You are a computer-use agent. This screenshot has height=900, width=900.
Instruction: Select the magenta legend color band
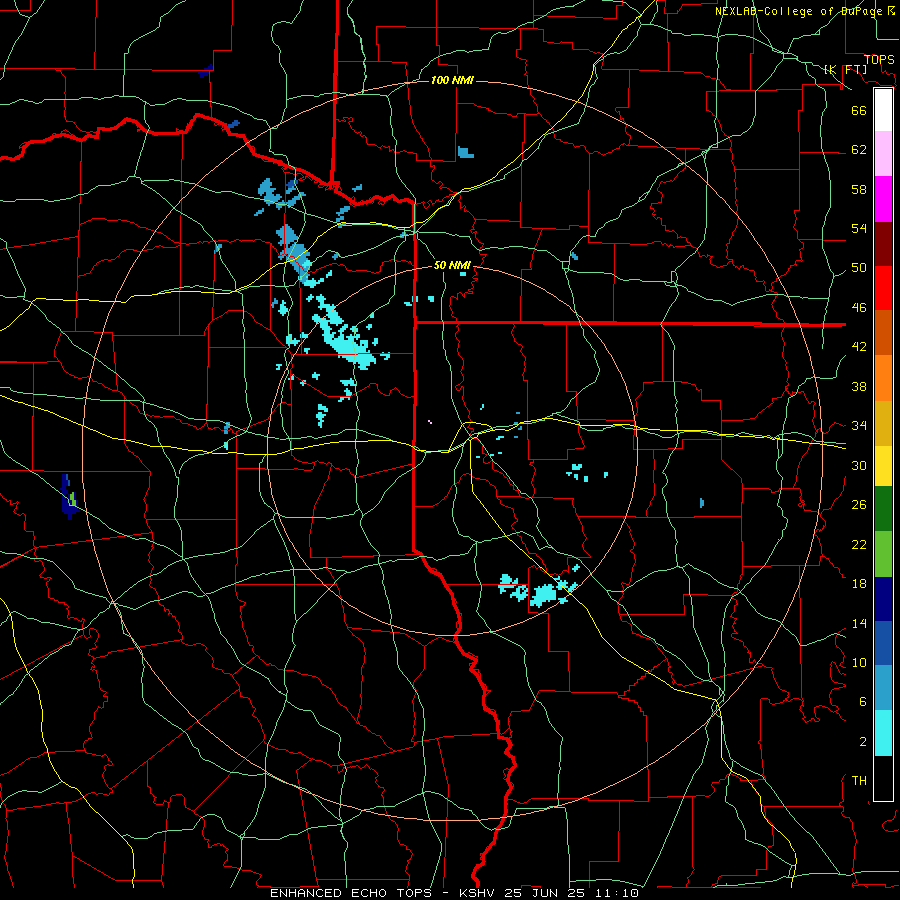coord(883,199)
